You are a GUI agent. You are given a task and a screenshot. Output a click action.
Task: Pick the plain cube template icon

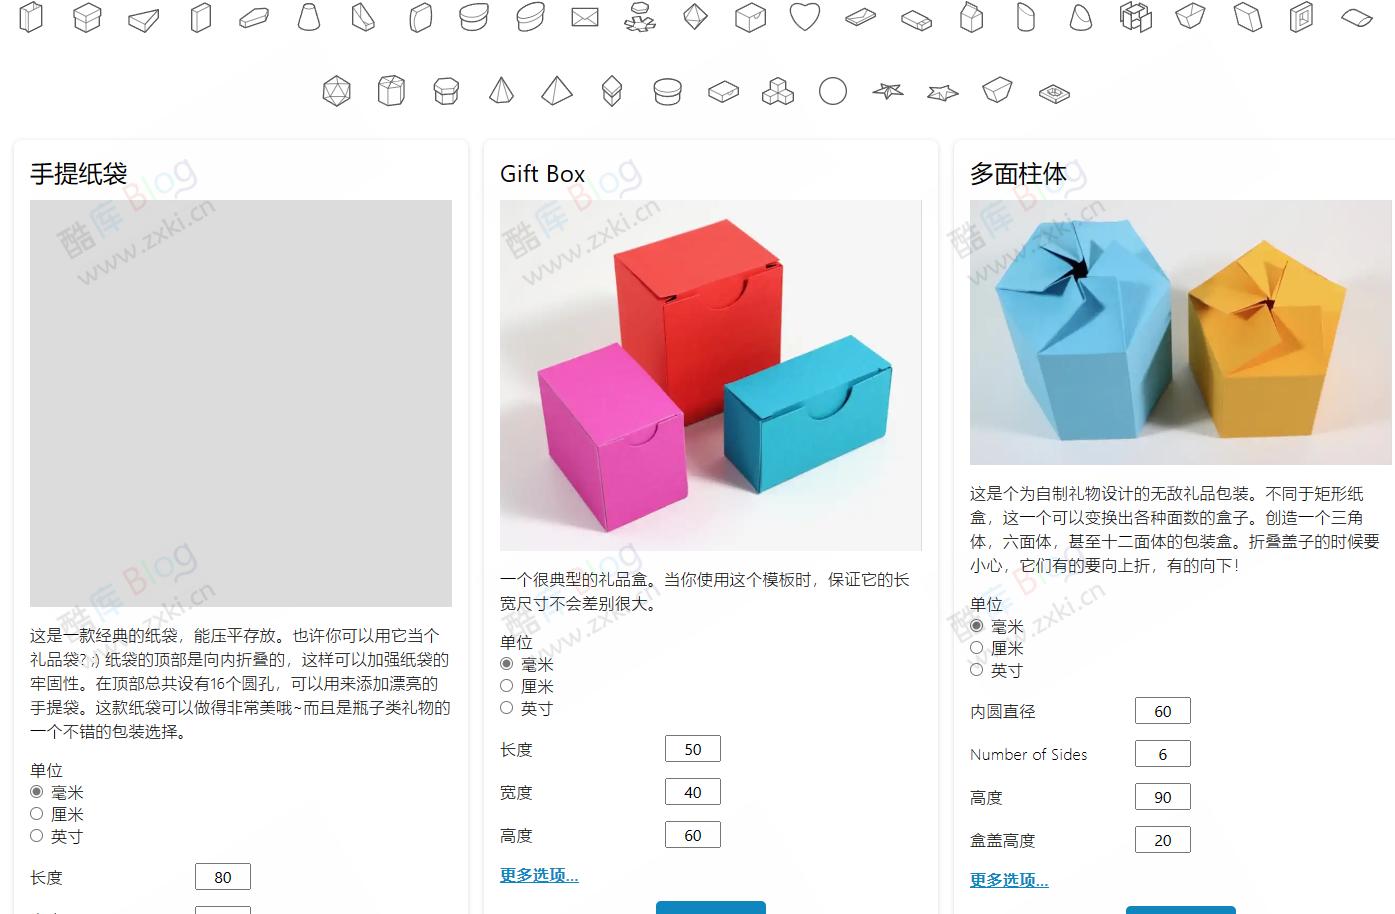pos(750,17)
